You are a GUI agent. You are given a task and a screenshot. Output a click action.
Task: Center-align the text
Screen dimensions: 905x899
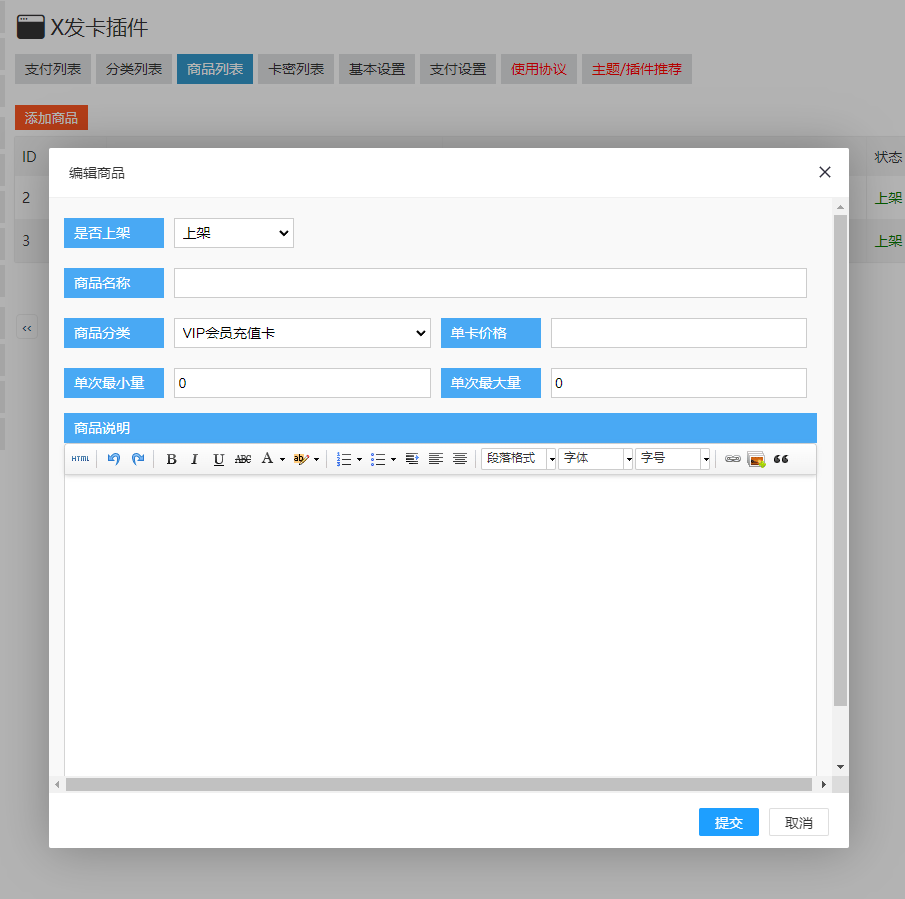pos(460,459)
